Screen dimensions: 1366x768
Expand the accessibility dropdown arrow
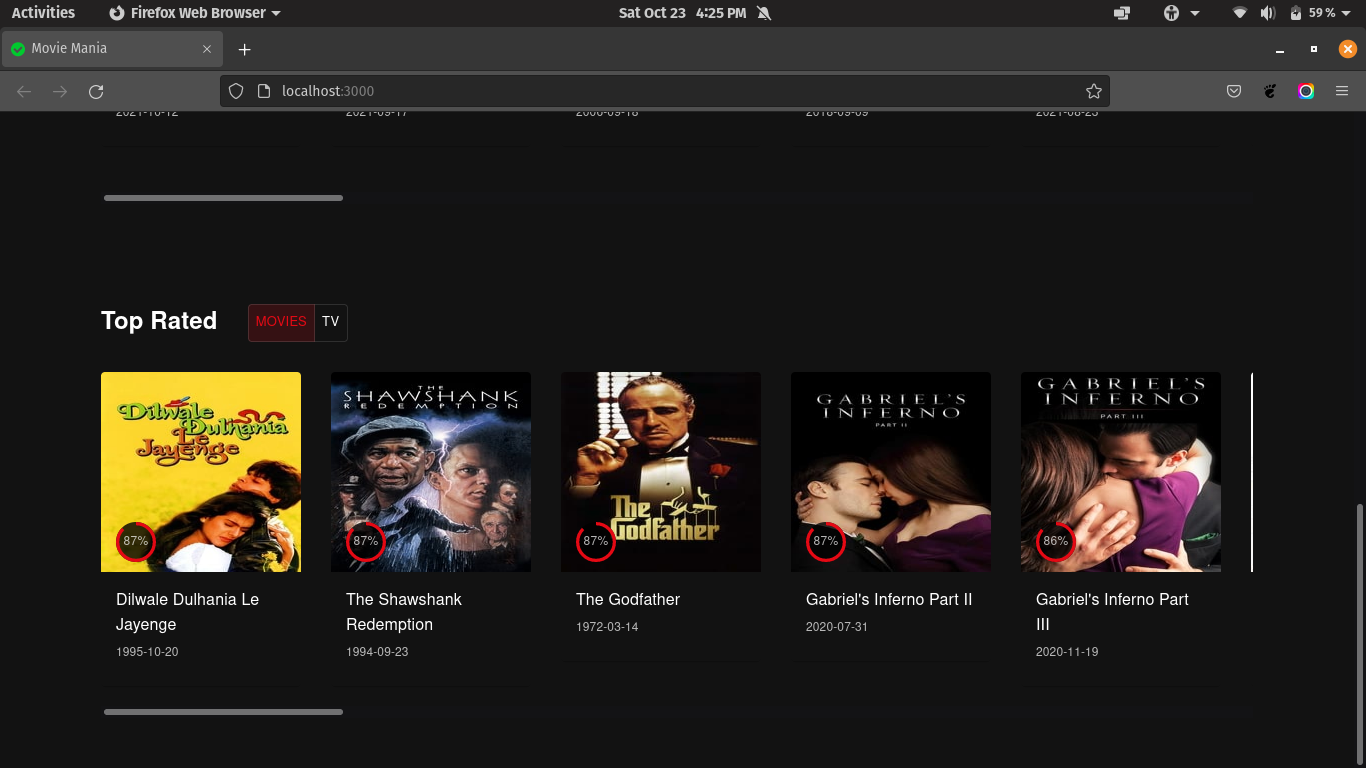pyautogui.click(x=1195, y=13)
